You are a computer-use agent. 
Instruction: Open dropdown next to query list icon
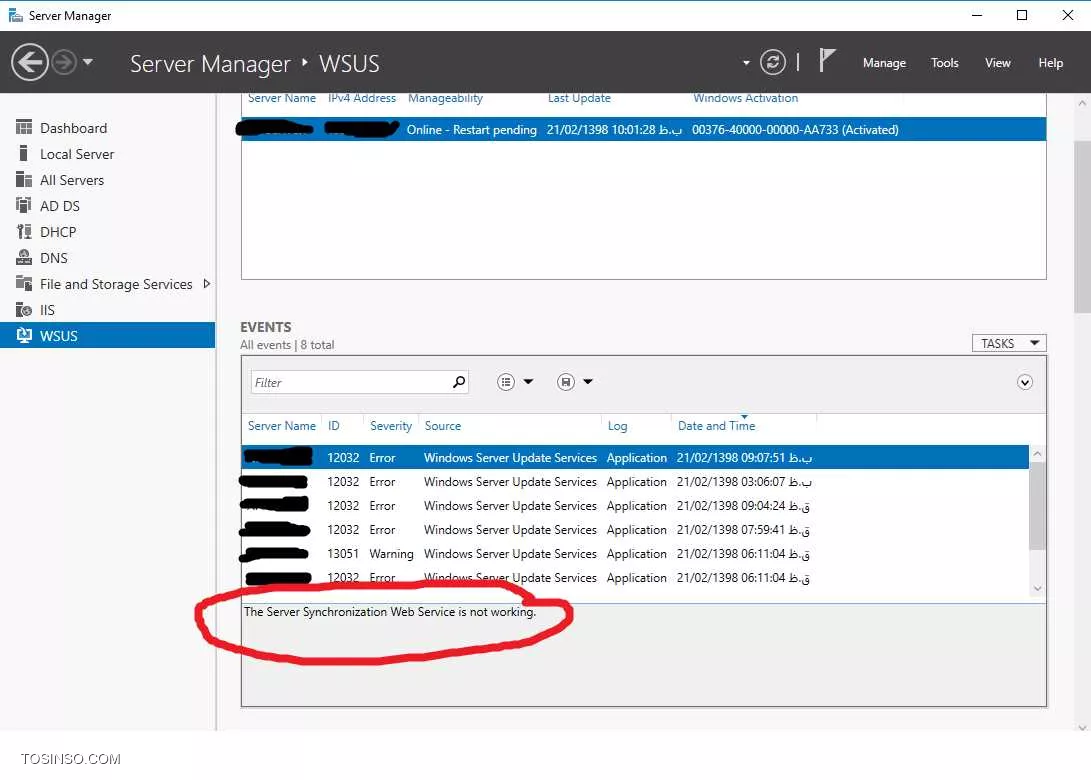[528, 381]
